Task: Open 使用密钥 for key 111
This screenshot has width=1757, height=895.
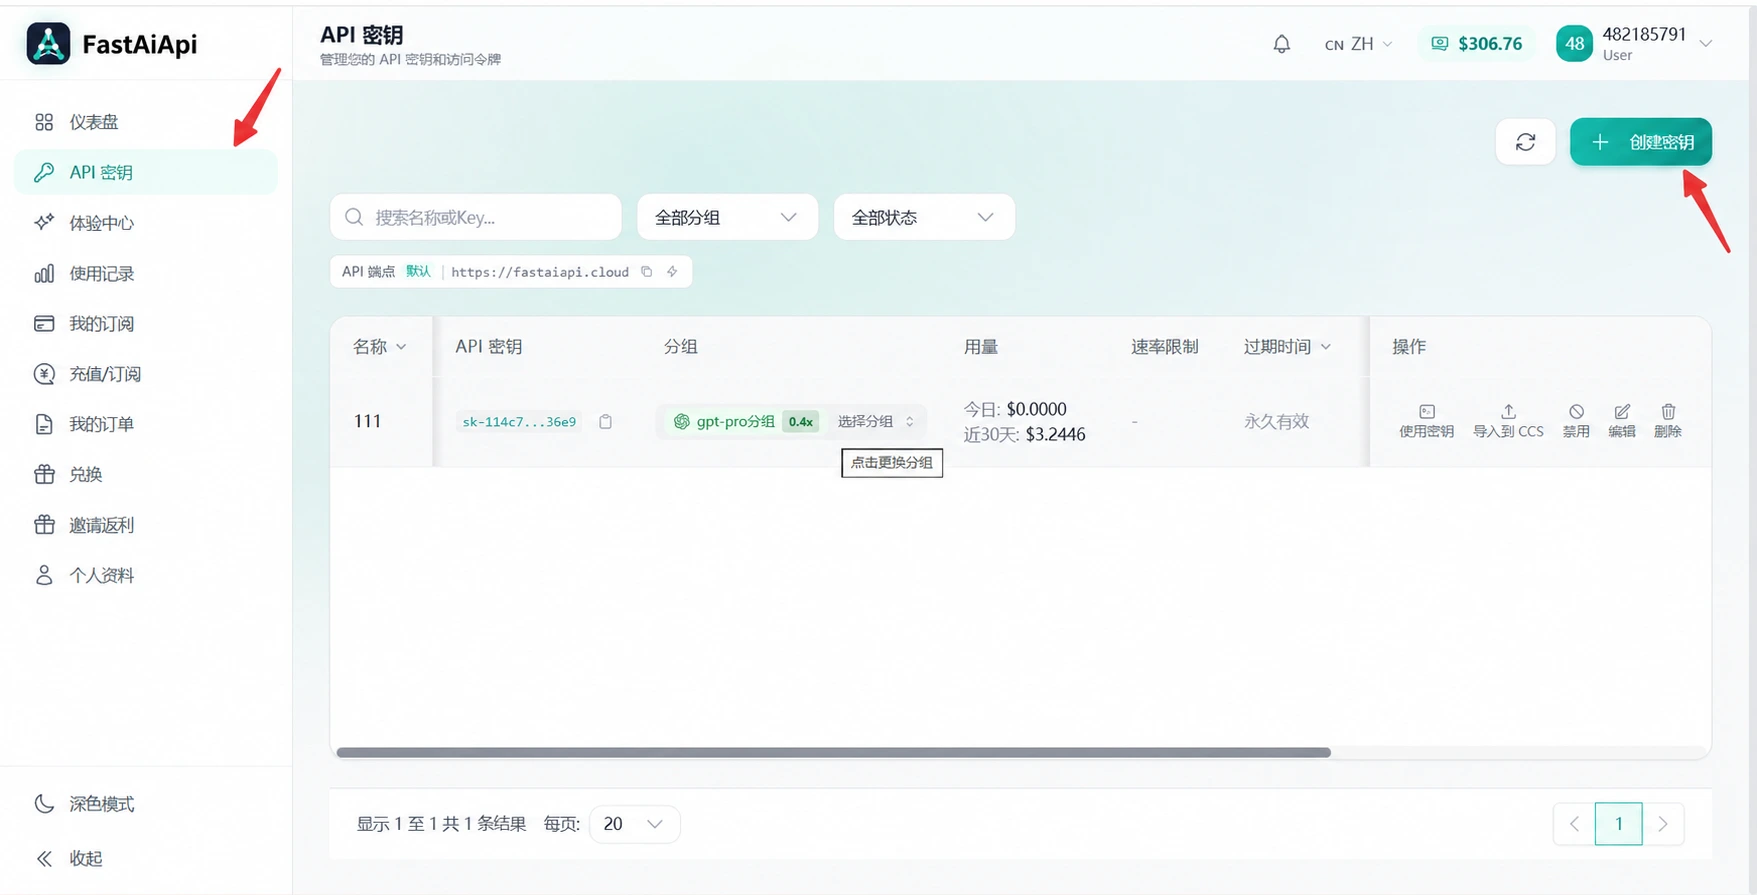Action: (1426, 421)
